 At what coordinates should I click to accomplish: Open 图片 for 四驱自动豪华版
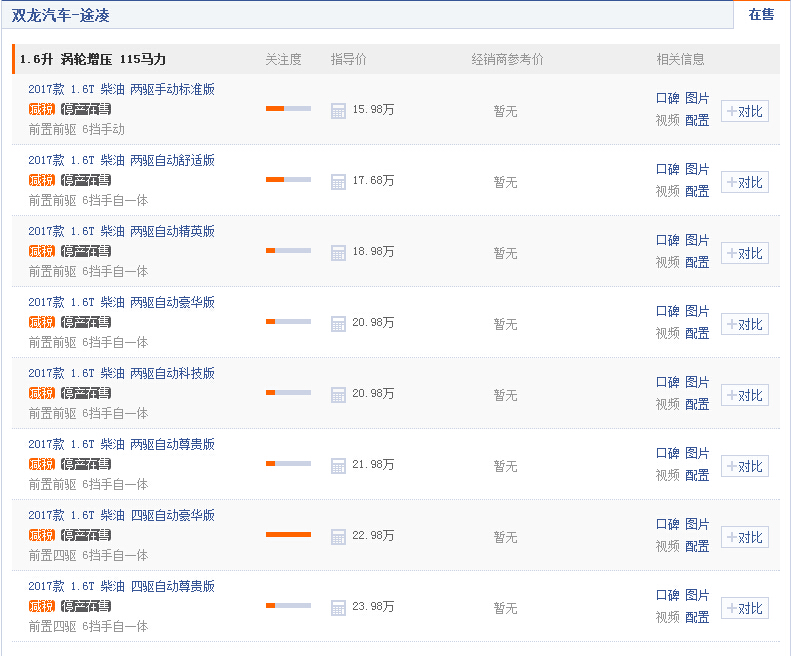pos(697,524)
